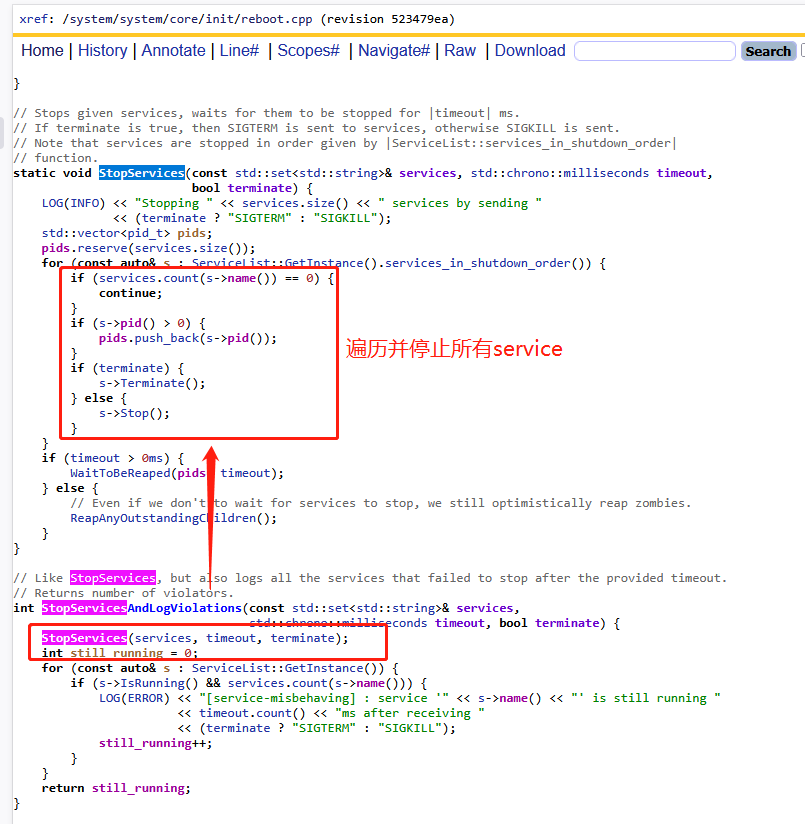
Task: Toggle line numbers via Line#
Action: pos(240,50)
